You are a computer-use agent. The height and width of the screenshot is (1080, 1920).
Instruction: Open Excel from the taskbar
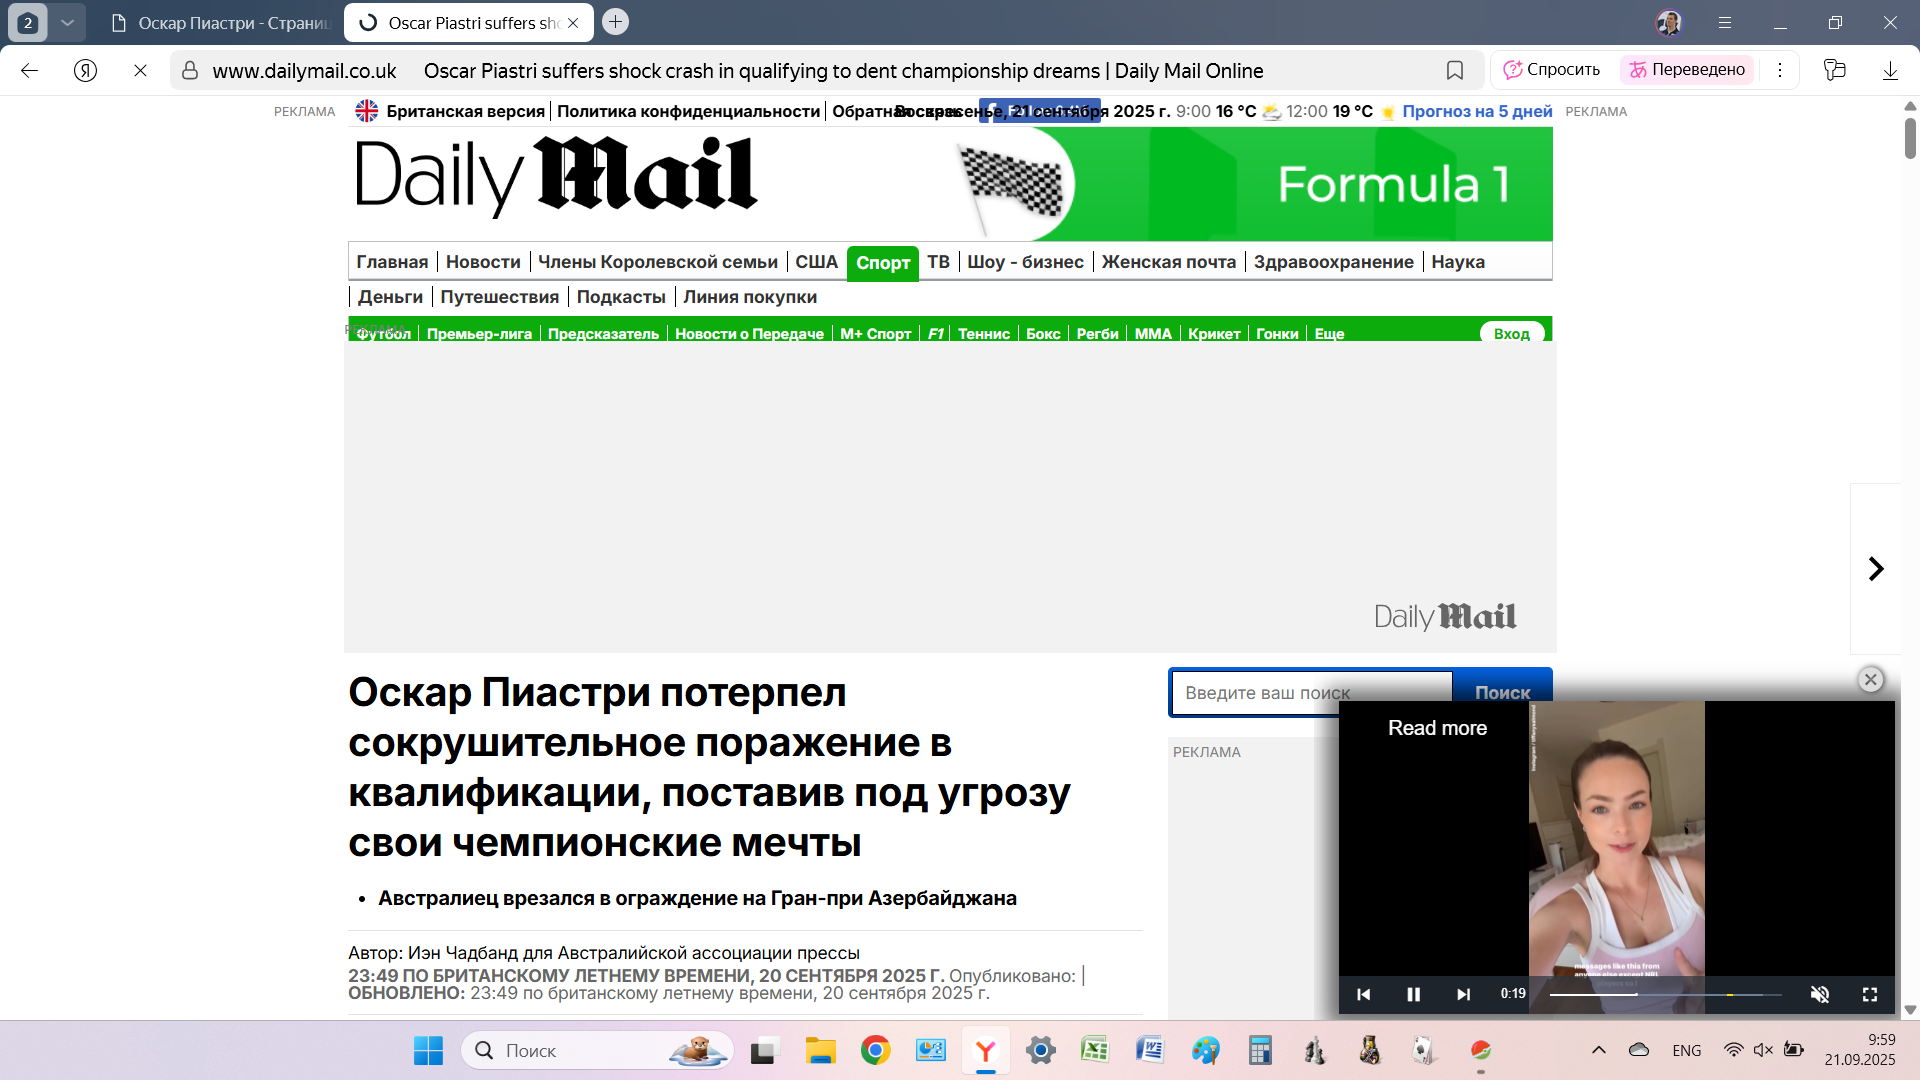pyautogui.click(x=1094, y=1050)
